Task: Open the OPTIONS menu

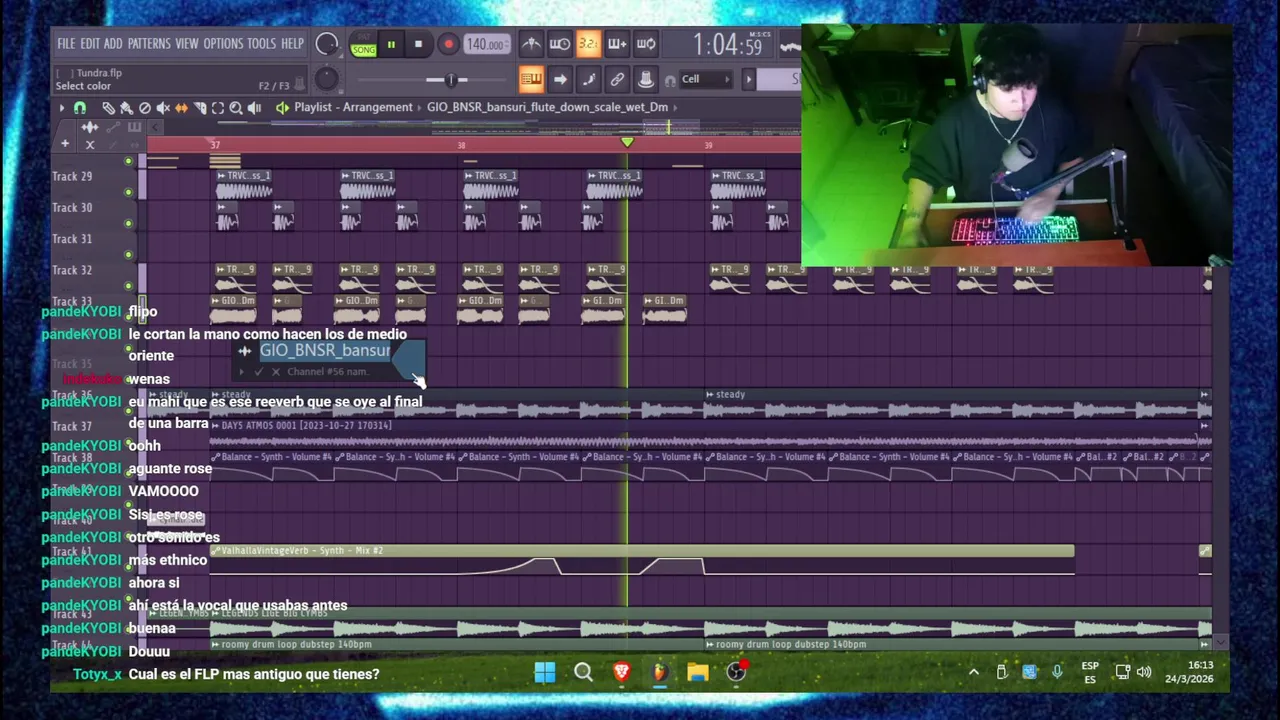Action: tap(223, 44)
